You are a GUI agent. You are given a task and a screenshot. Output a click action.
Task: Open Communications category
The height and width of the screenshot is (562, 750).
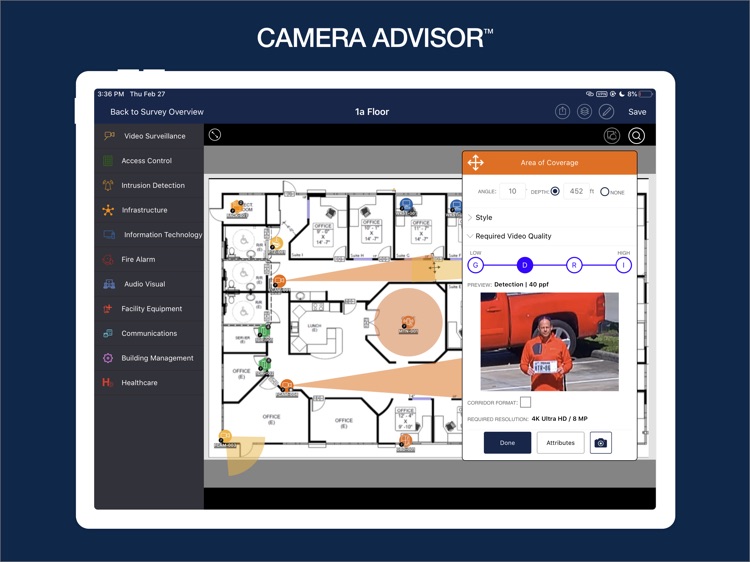149,333
